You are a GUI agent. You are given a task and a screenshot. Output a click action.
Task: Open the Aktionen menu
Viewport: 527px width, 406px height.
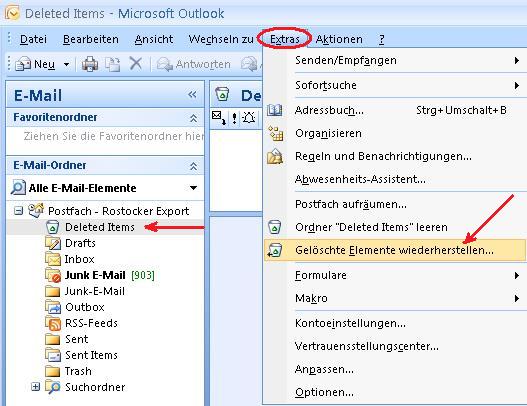(339, 39)
